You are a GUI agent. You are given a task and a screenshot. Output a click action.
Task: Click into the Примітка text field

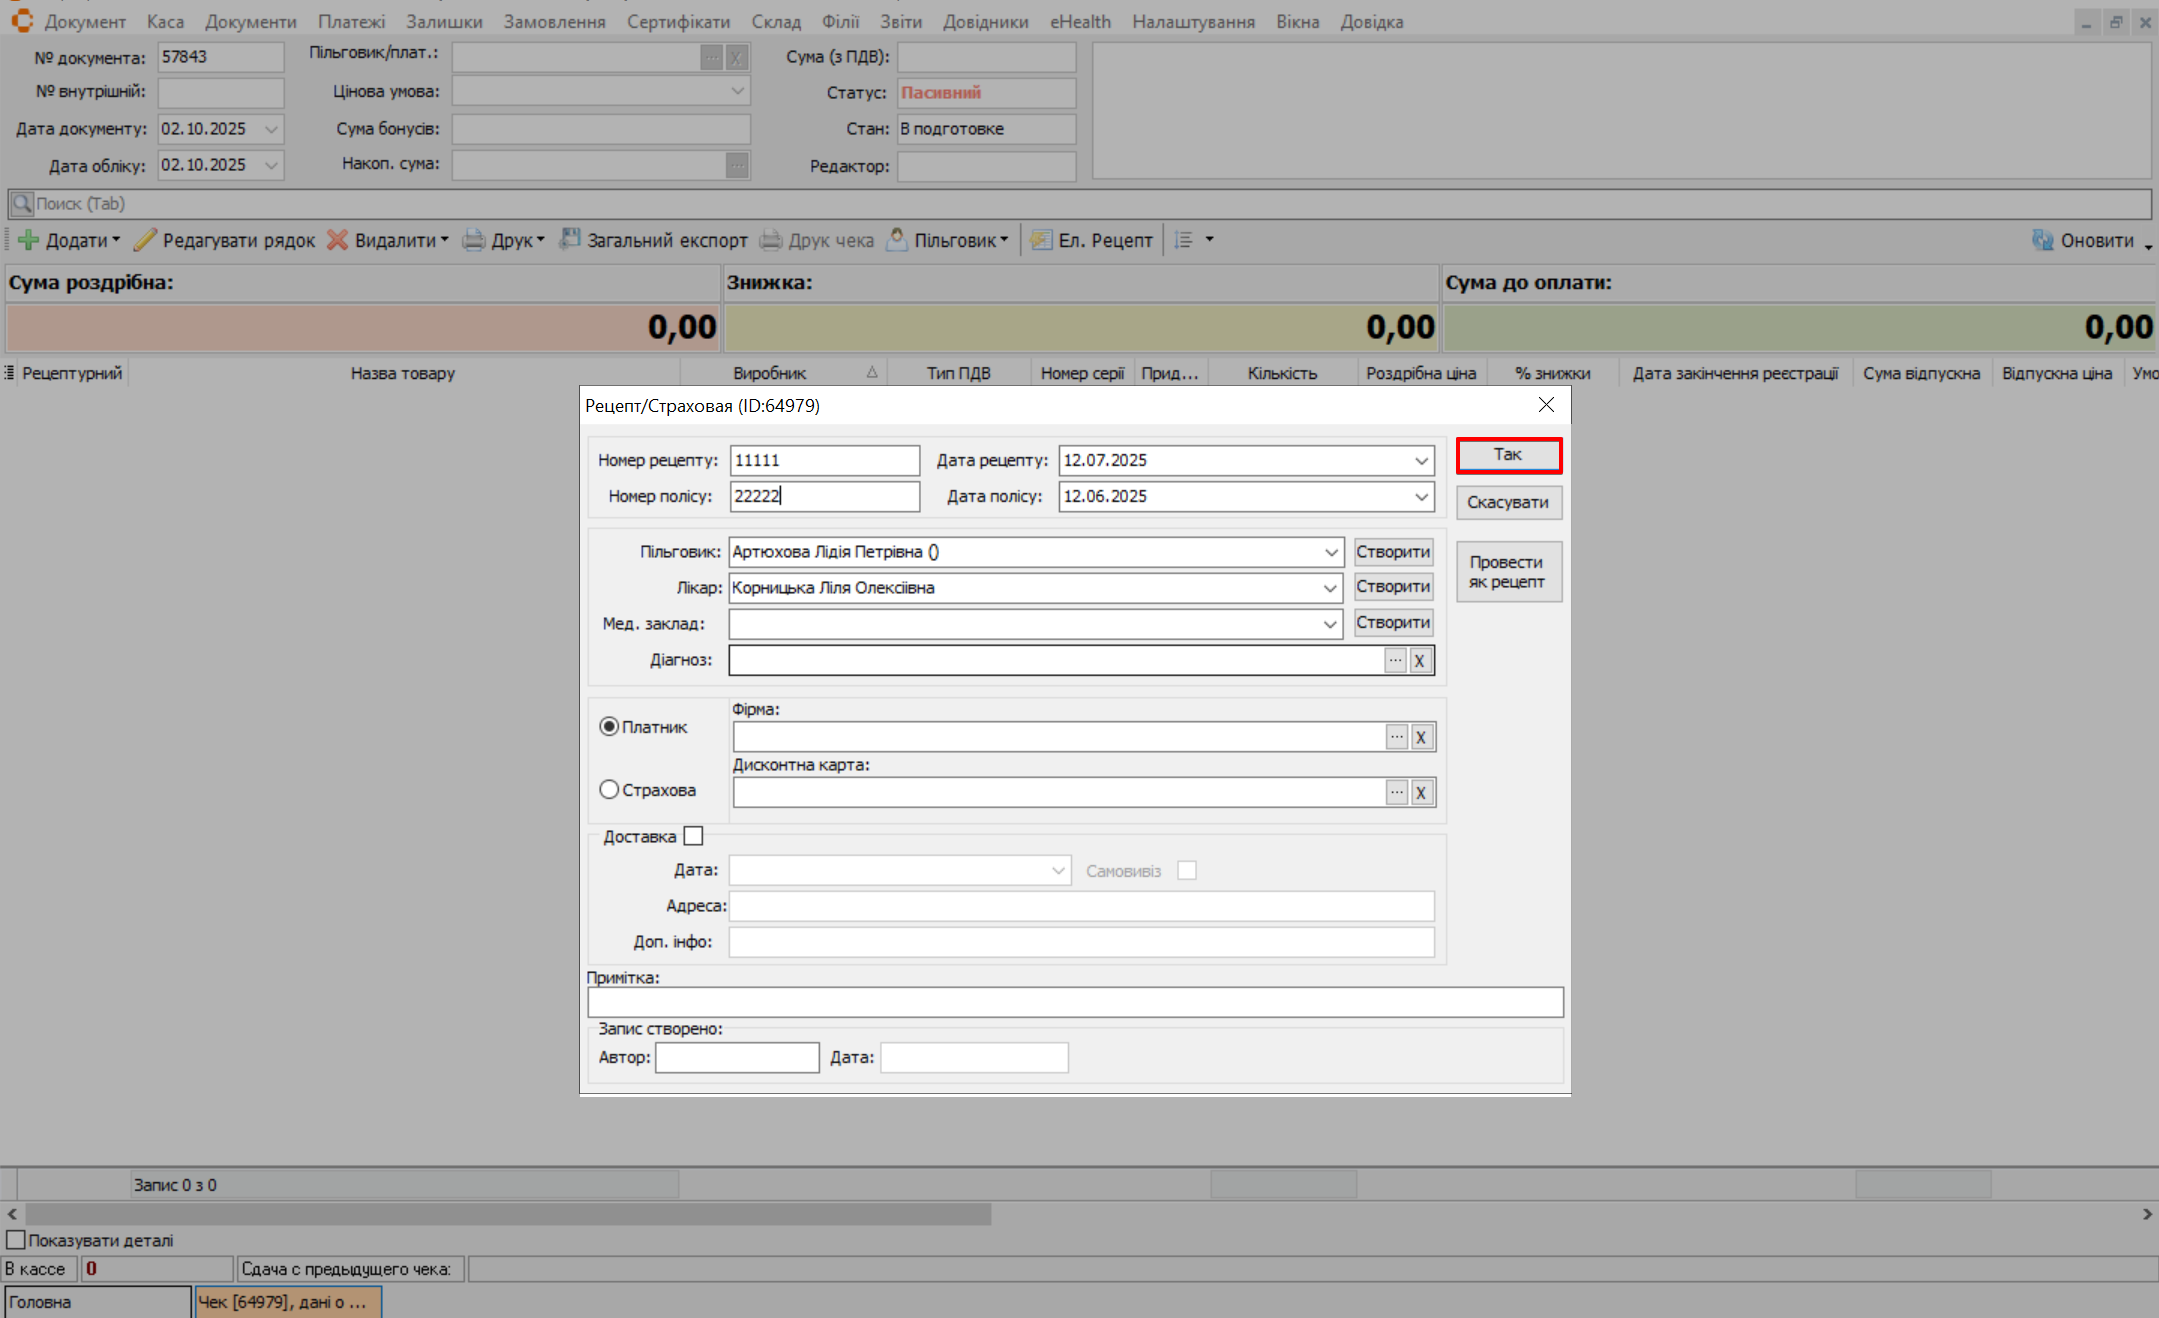pyautogui.click(x=1075, y=1002)
